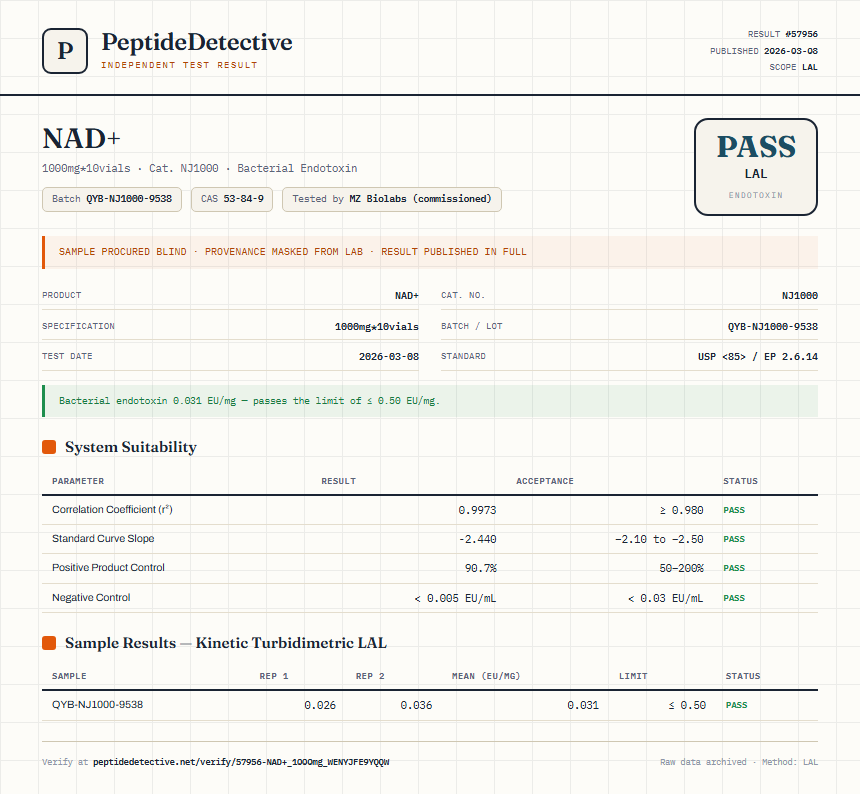Select the mean value 0.031
The width and height of the screenshot is (860, 794).
click(583, 705)
